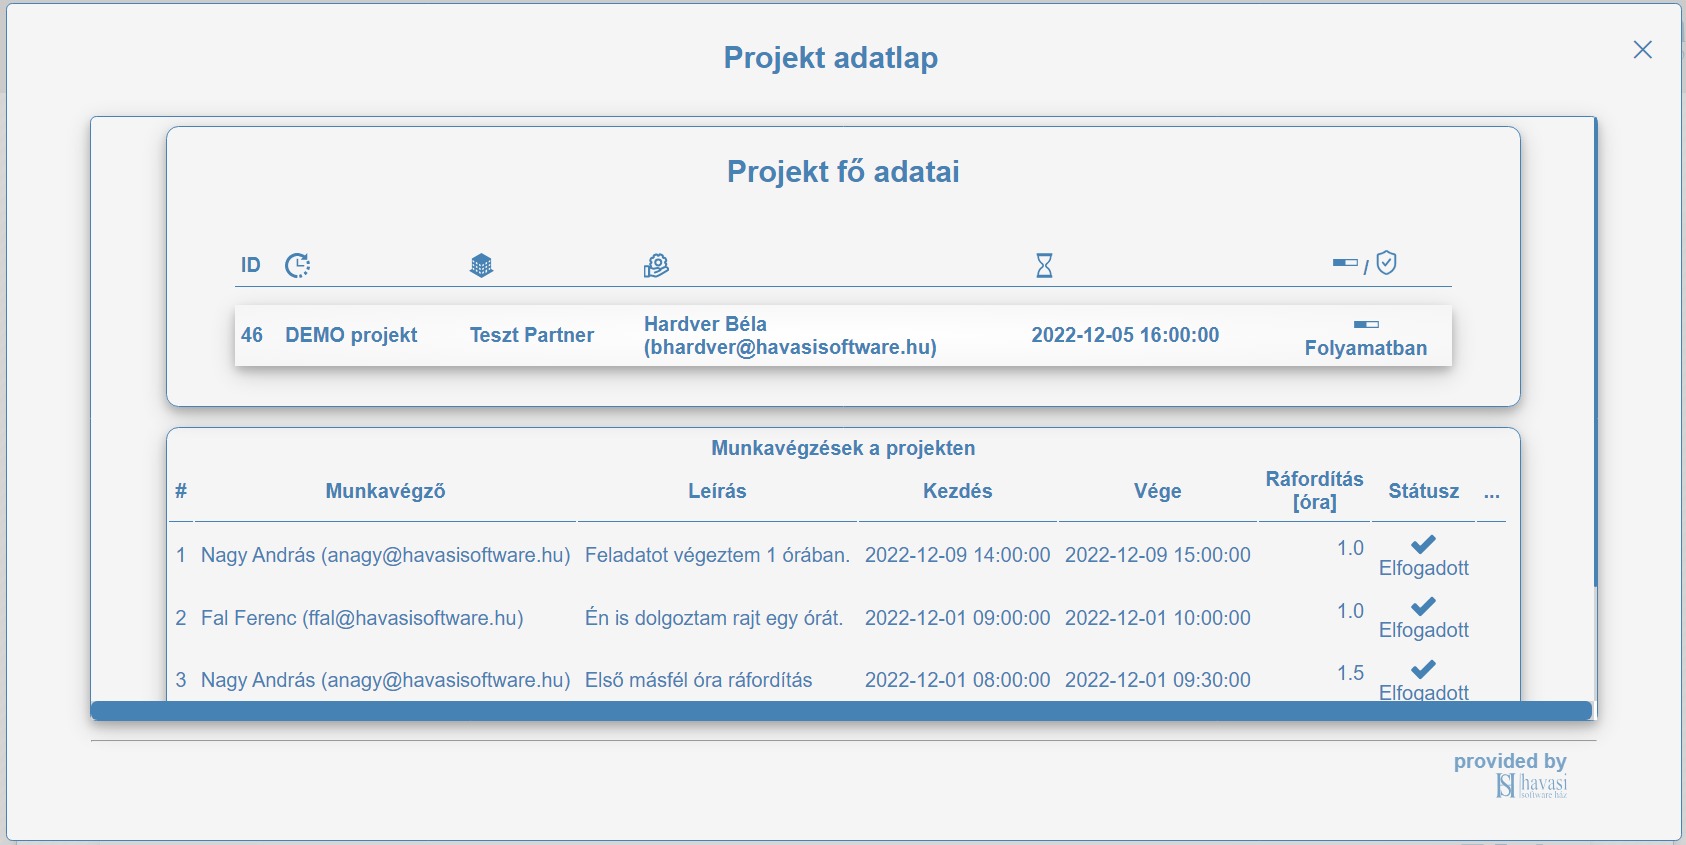Select Fal Ferenc work entry row
Image resolution: width=1686 pixels, height=845 pixels.
click(x=838, y=618)
